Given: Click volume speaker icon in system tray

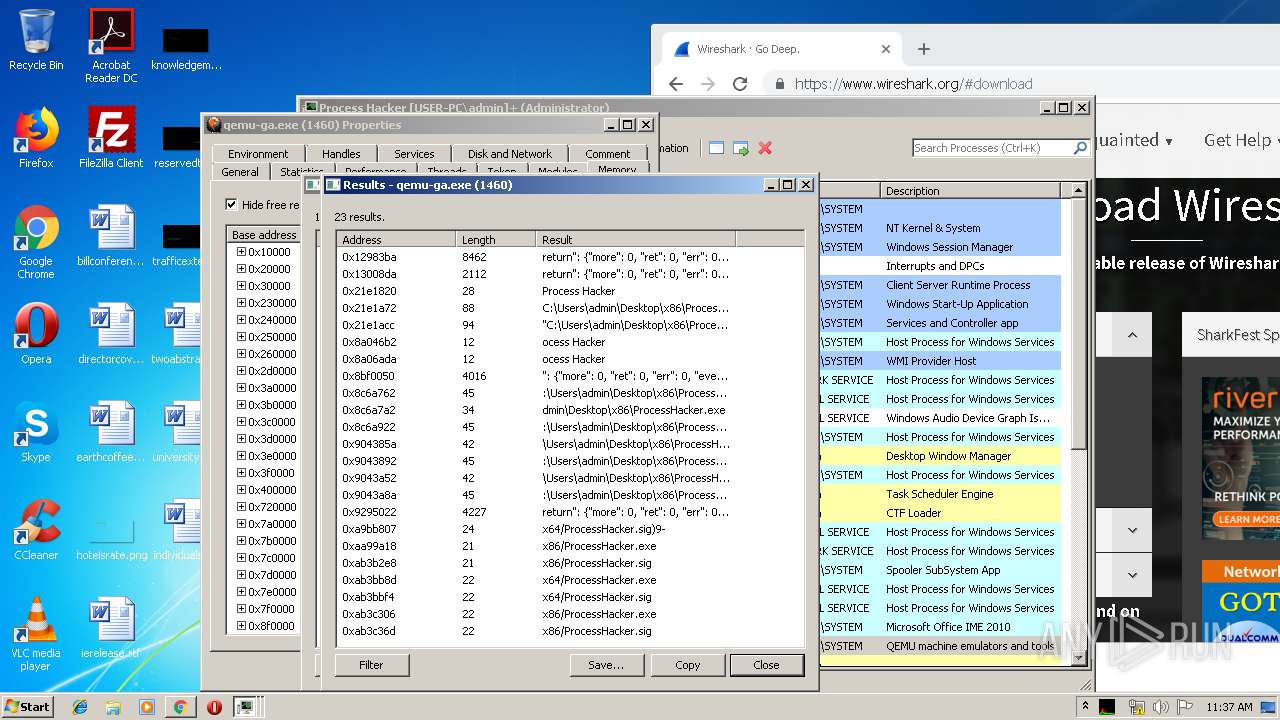Looking at the screenshot, I should click(1161, 707).
